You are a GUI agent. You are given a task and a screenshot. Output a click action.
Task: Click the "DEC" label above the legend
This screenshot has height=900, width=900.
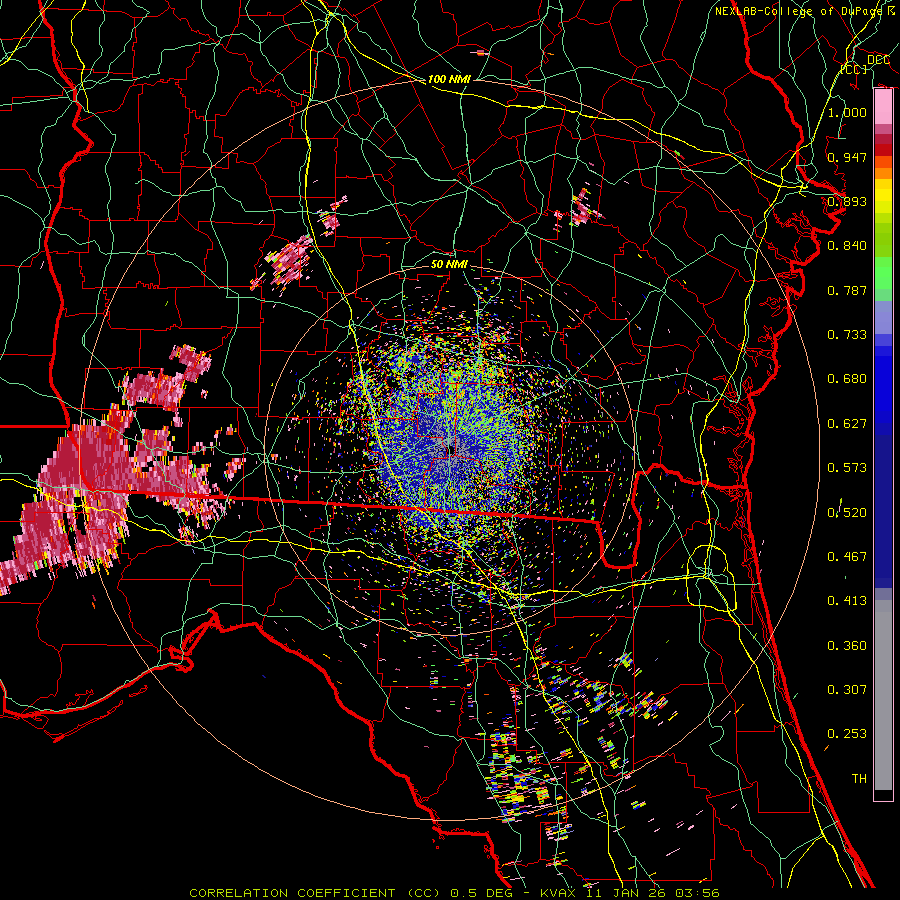coord(878,60)
